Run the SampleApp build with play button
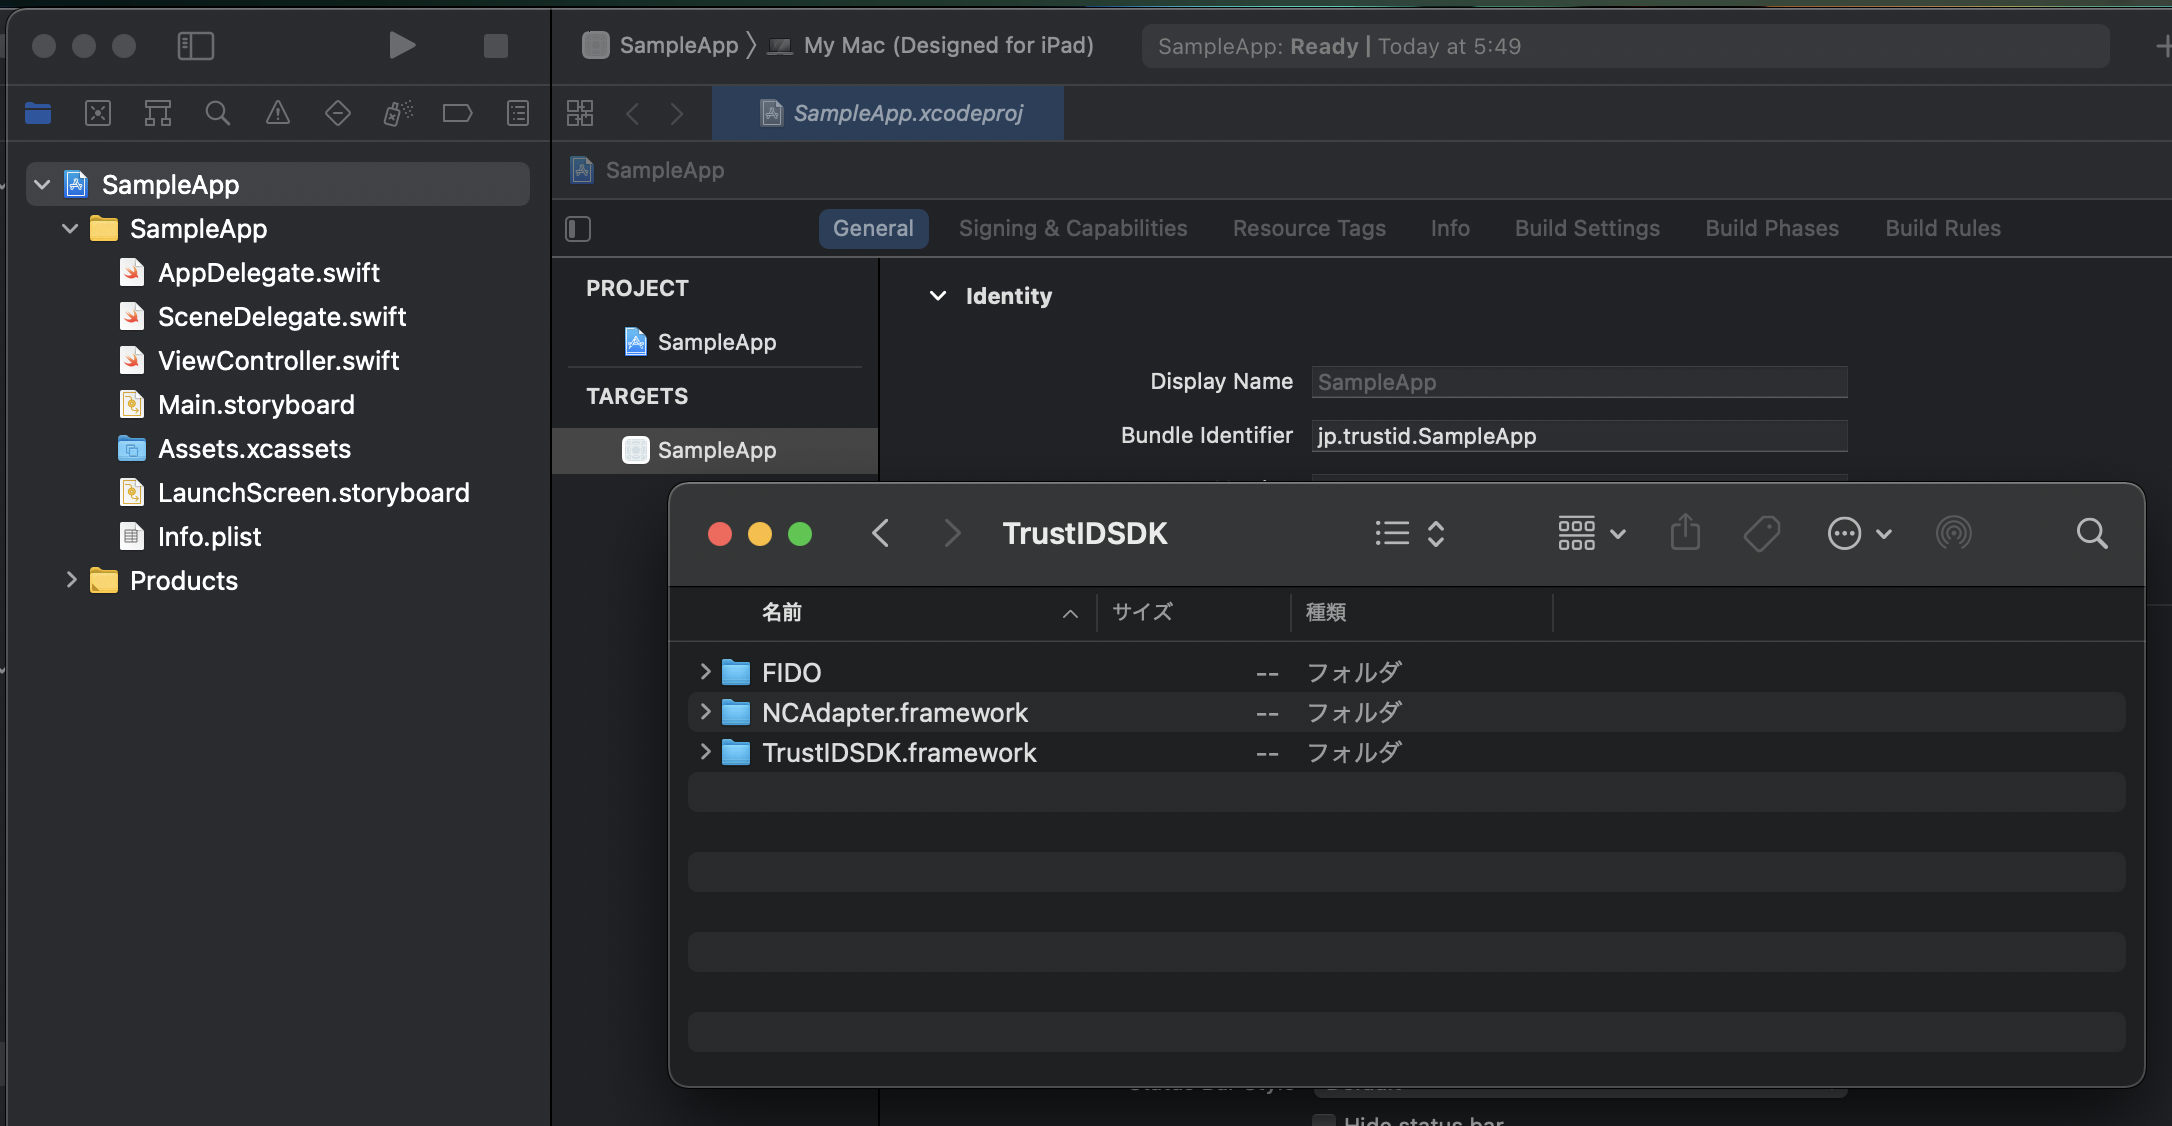The image size is (2172, 1126). click(401, 46)
